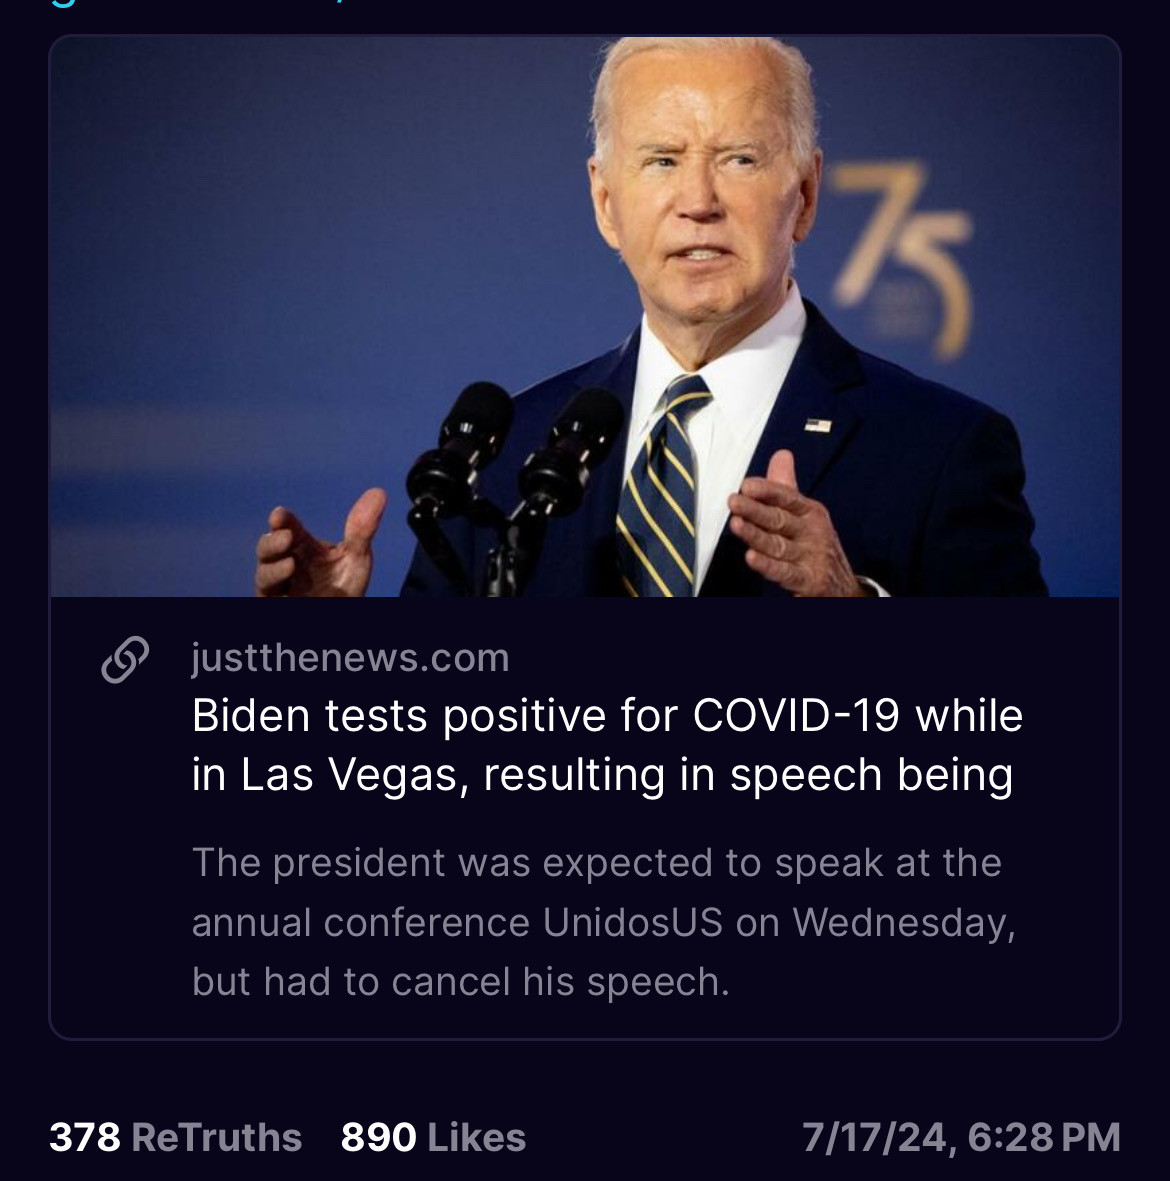
Task: Open the justthenews.com source domain
Action: coord(350,658)
